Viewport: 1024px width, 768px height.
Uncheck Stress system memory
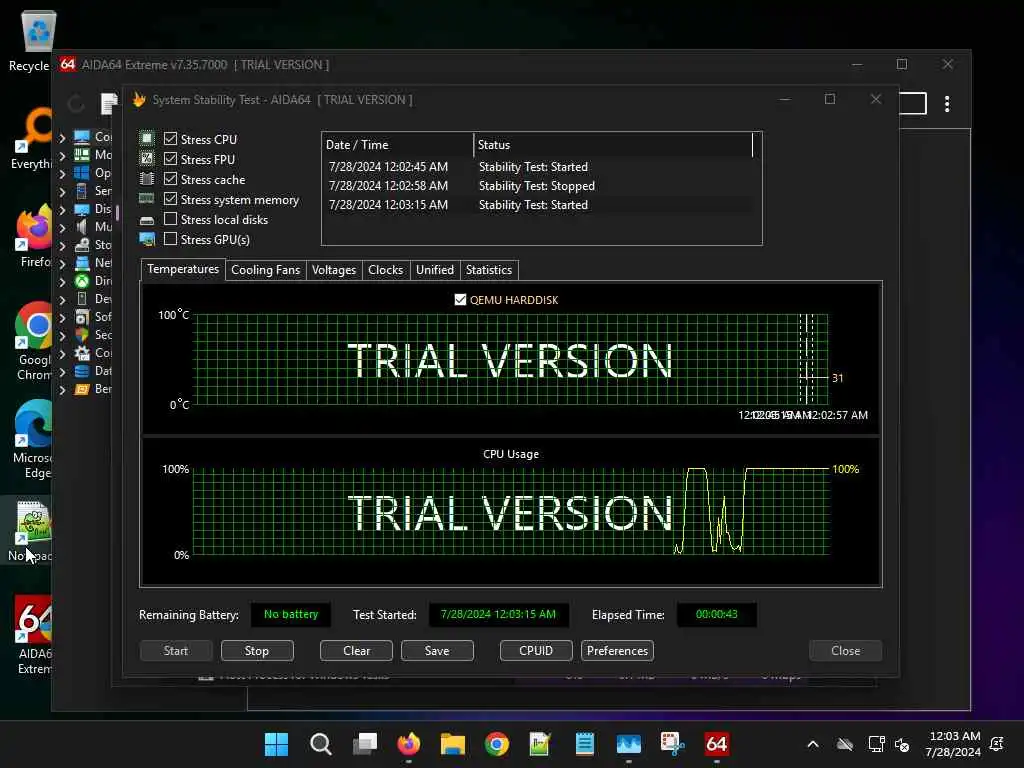pos(170,199)
